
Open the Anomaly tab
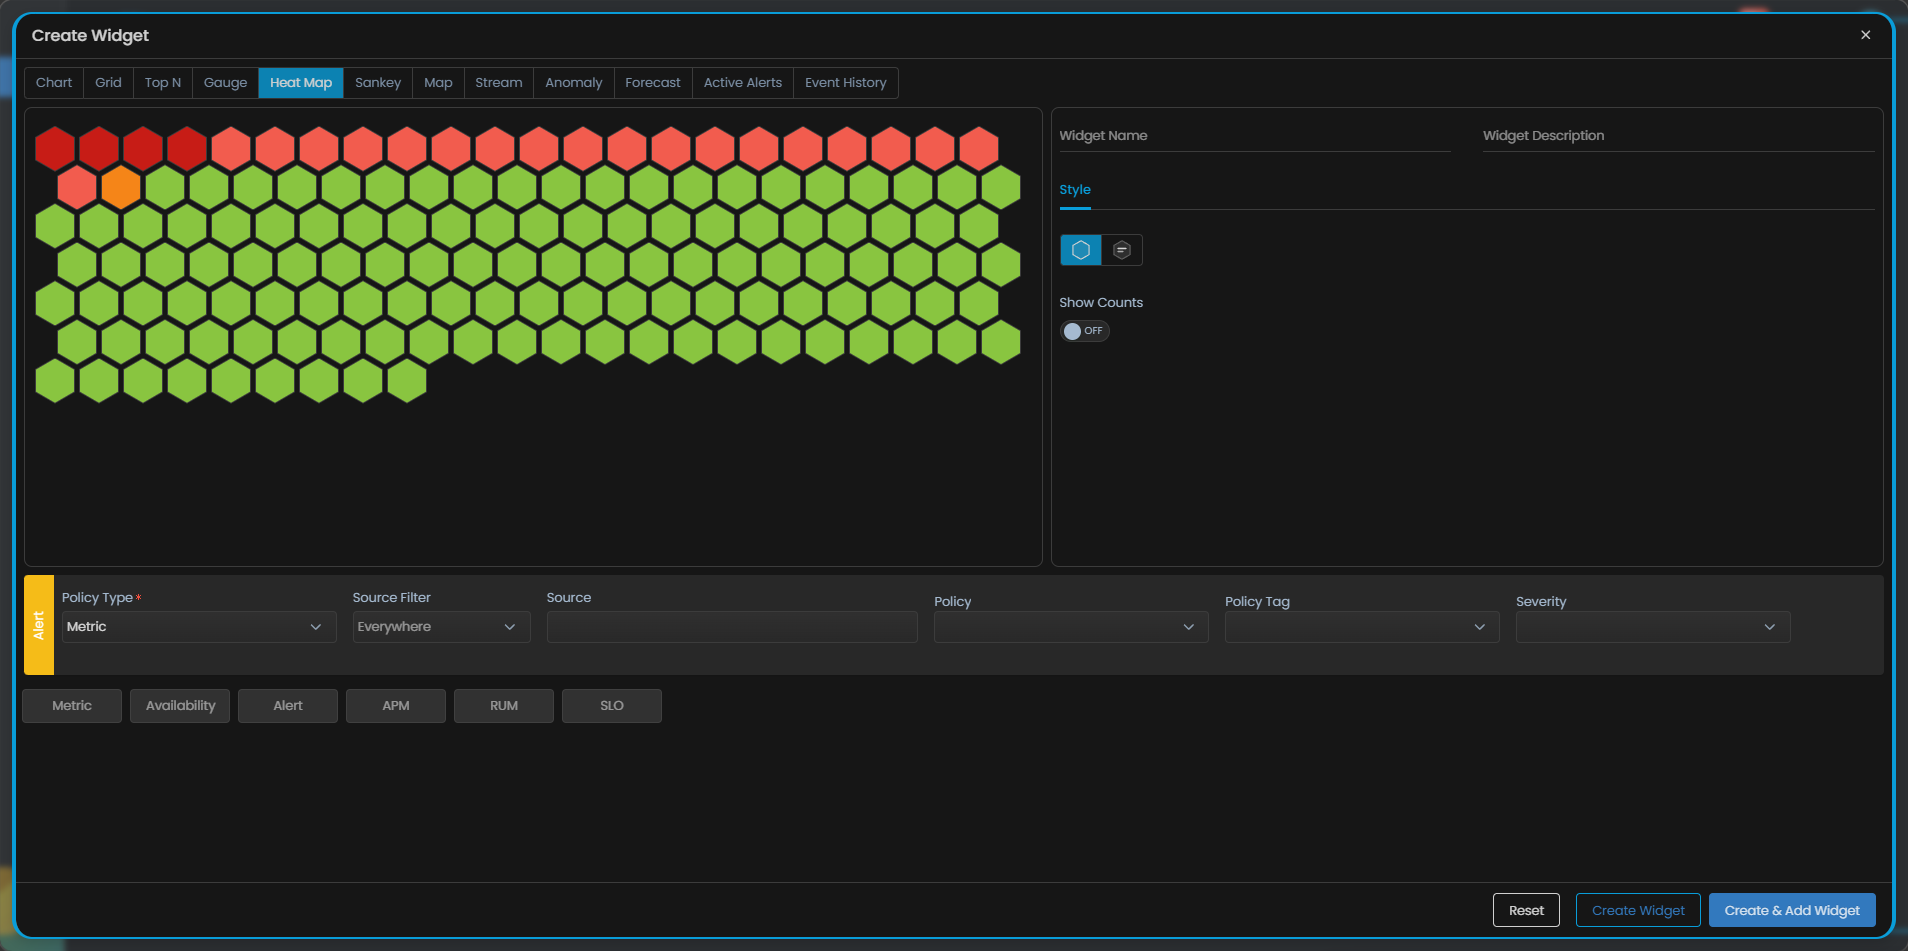(574, 83)
